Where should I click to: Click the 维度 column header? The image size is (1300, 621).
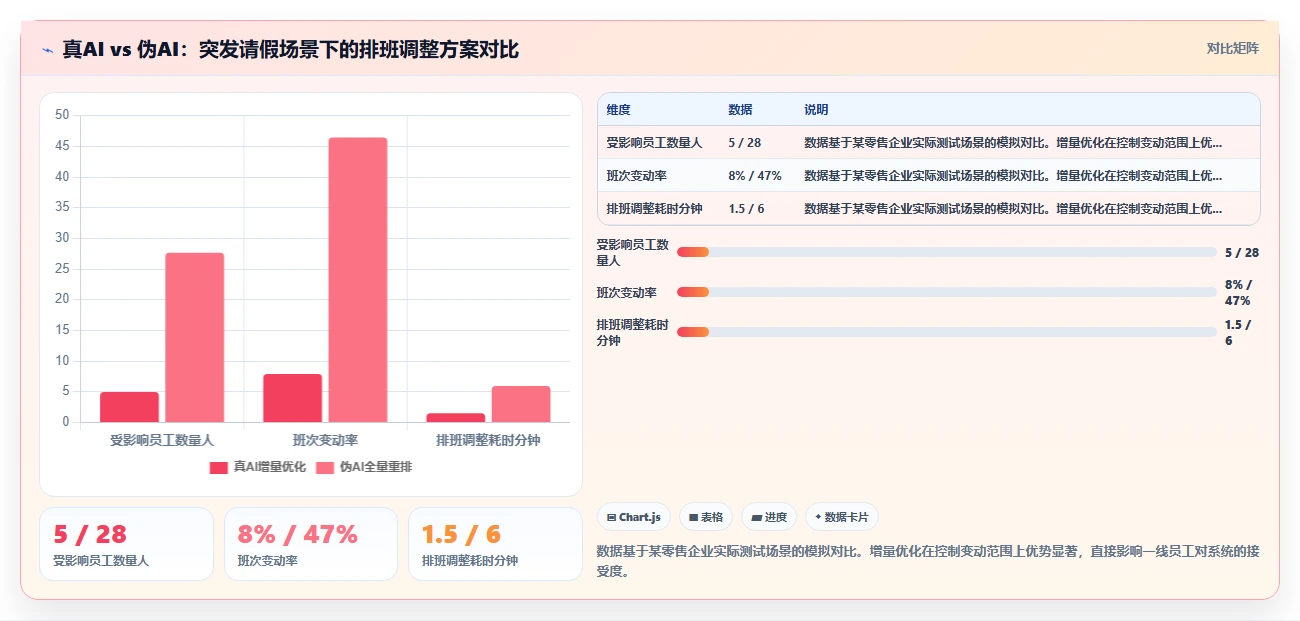click(618, 110)
